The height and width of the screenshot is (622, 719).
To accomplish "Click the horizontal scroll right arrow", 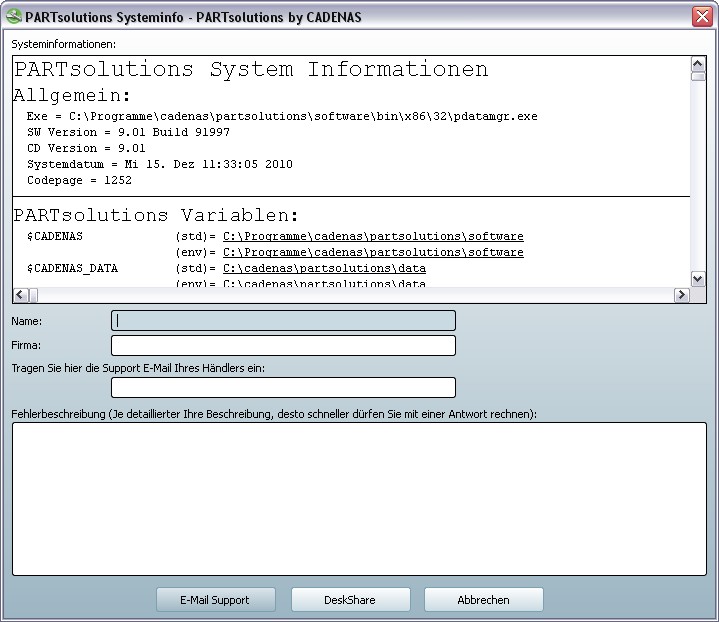I will coord(681,295).
